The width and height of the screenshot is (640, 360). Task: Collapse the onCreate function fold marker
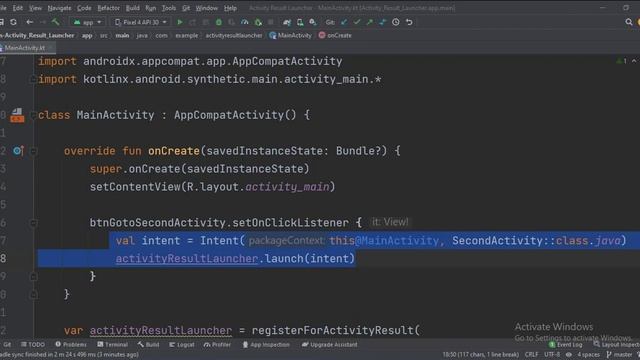[x=33, y=151]
